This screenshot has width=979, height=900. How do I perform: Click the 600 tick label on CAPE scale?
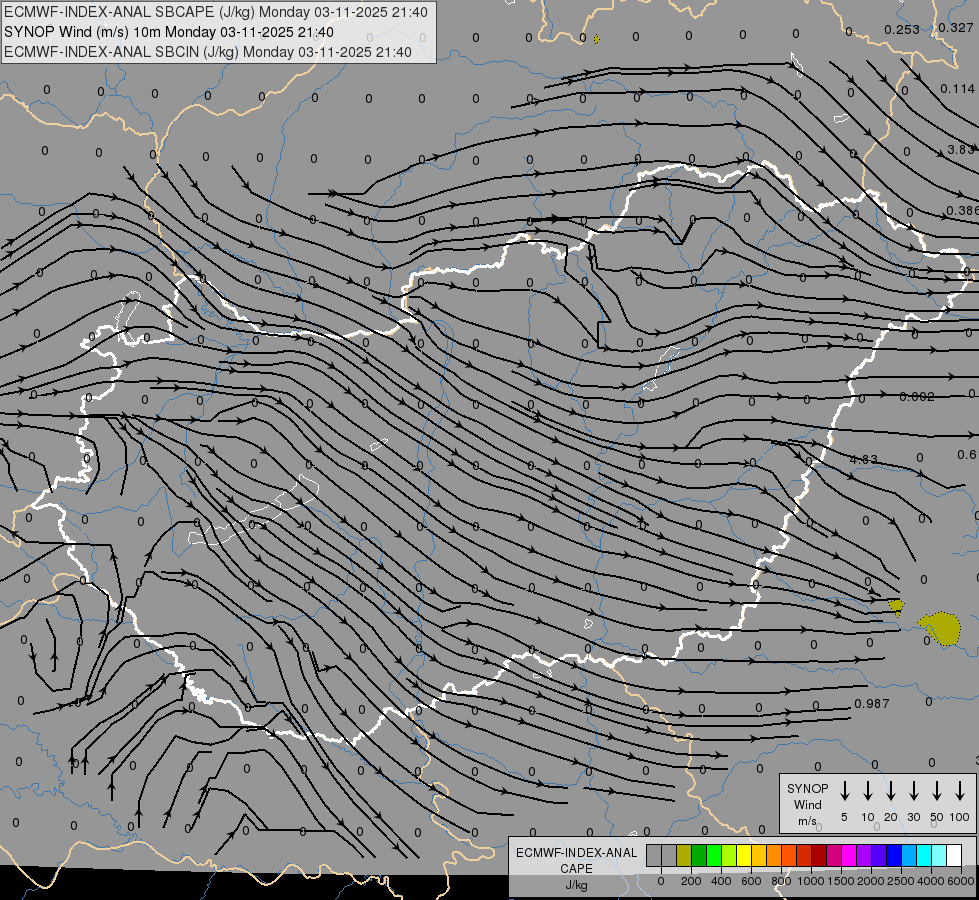tap(751, 881)
